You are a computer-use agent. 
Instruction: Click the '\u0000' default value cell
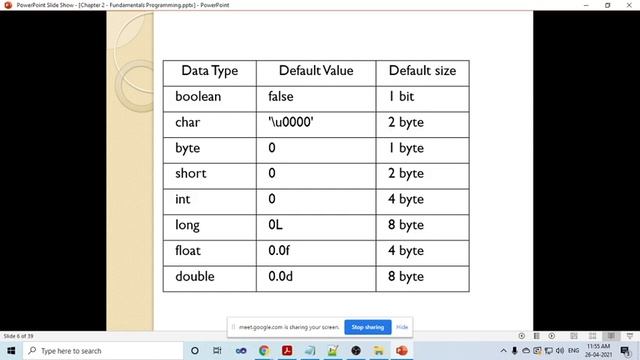pos(316,124)
